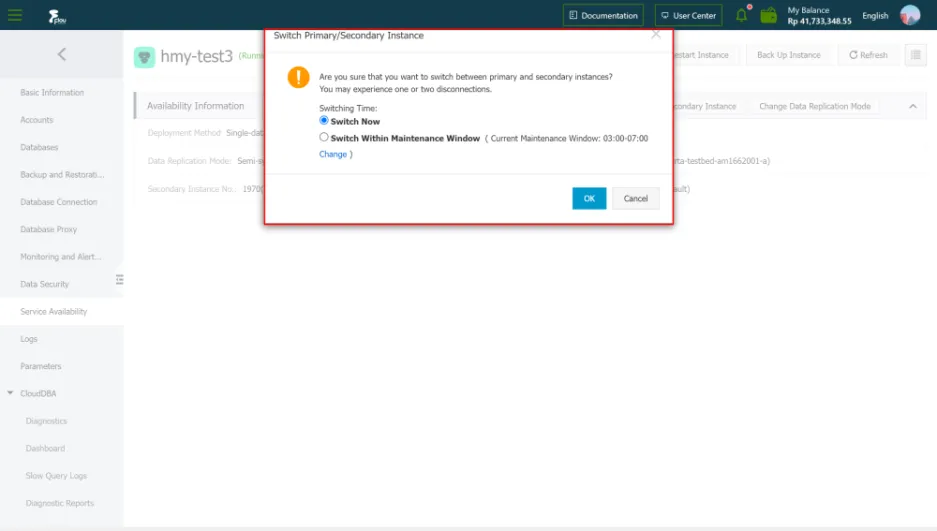The height and width of the screenshot is (531, 937).
Task: Open the notifications bell
Action: [742, 15]
